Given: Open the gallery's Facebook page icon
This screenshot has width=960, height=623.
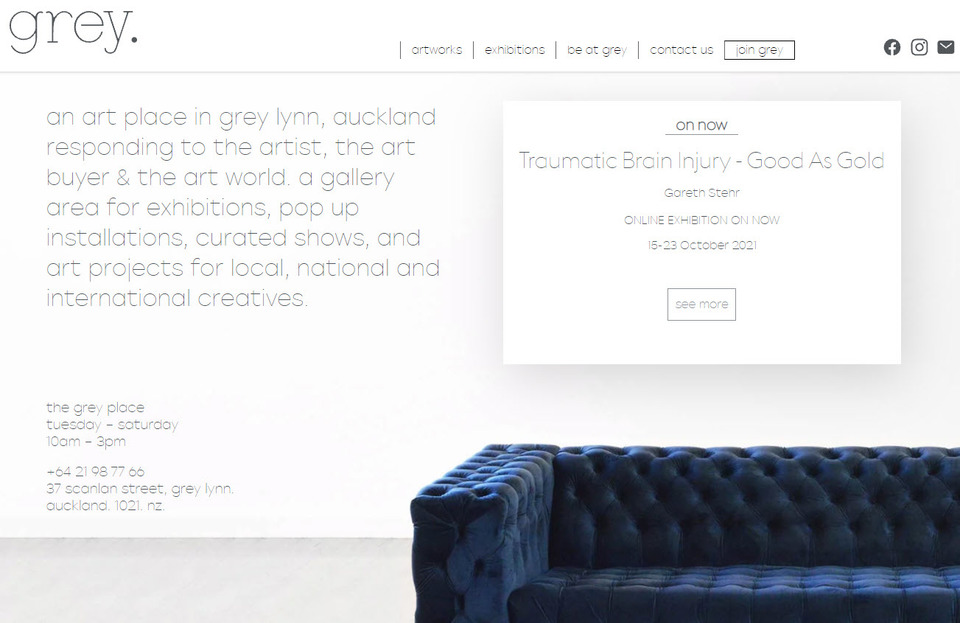Looking at the screenshot, I should (x=892, y=47).
